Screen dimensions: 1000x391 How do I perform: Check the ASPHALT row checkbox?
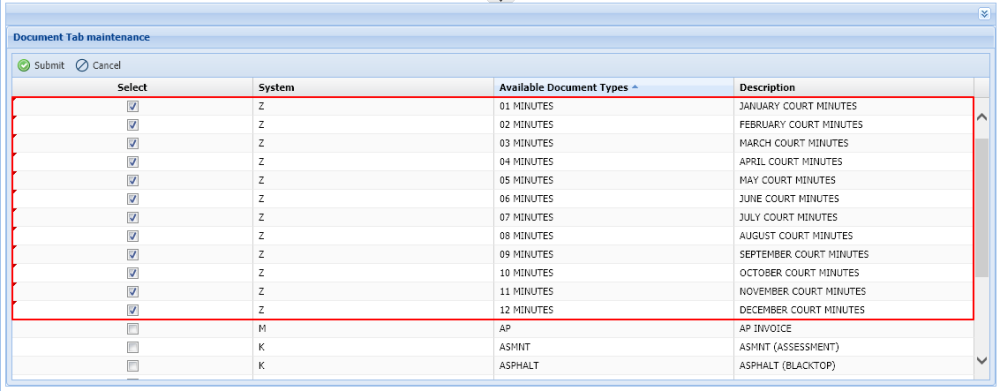133,366
